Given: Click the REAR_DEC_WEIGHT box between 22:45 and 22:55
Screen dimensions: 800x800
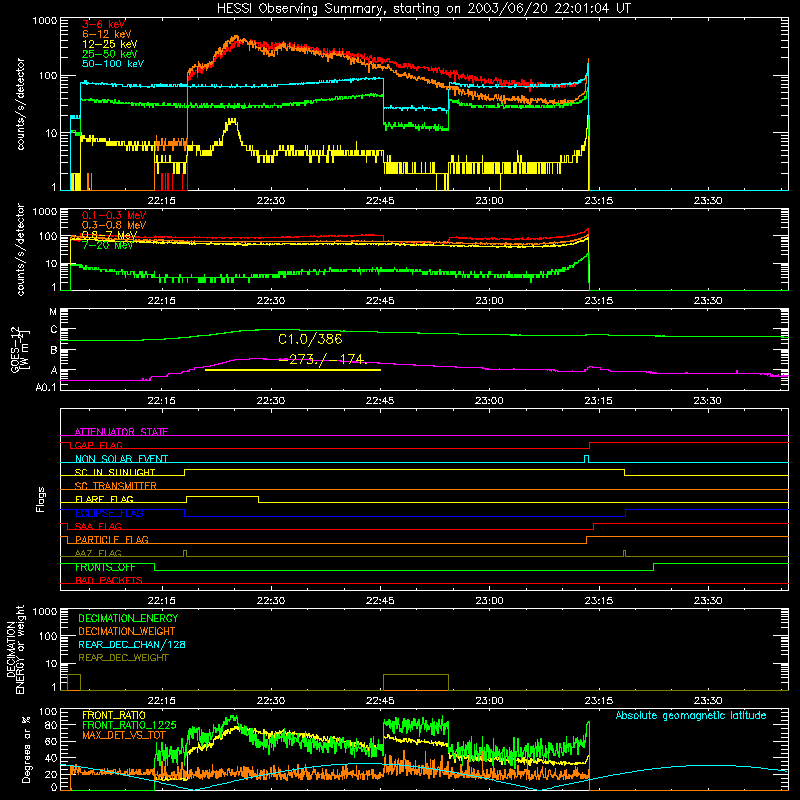Looking at the screenshot, I should tap(416, 682).
